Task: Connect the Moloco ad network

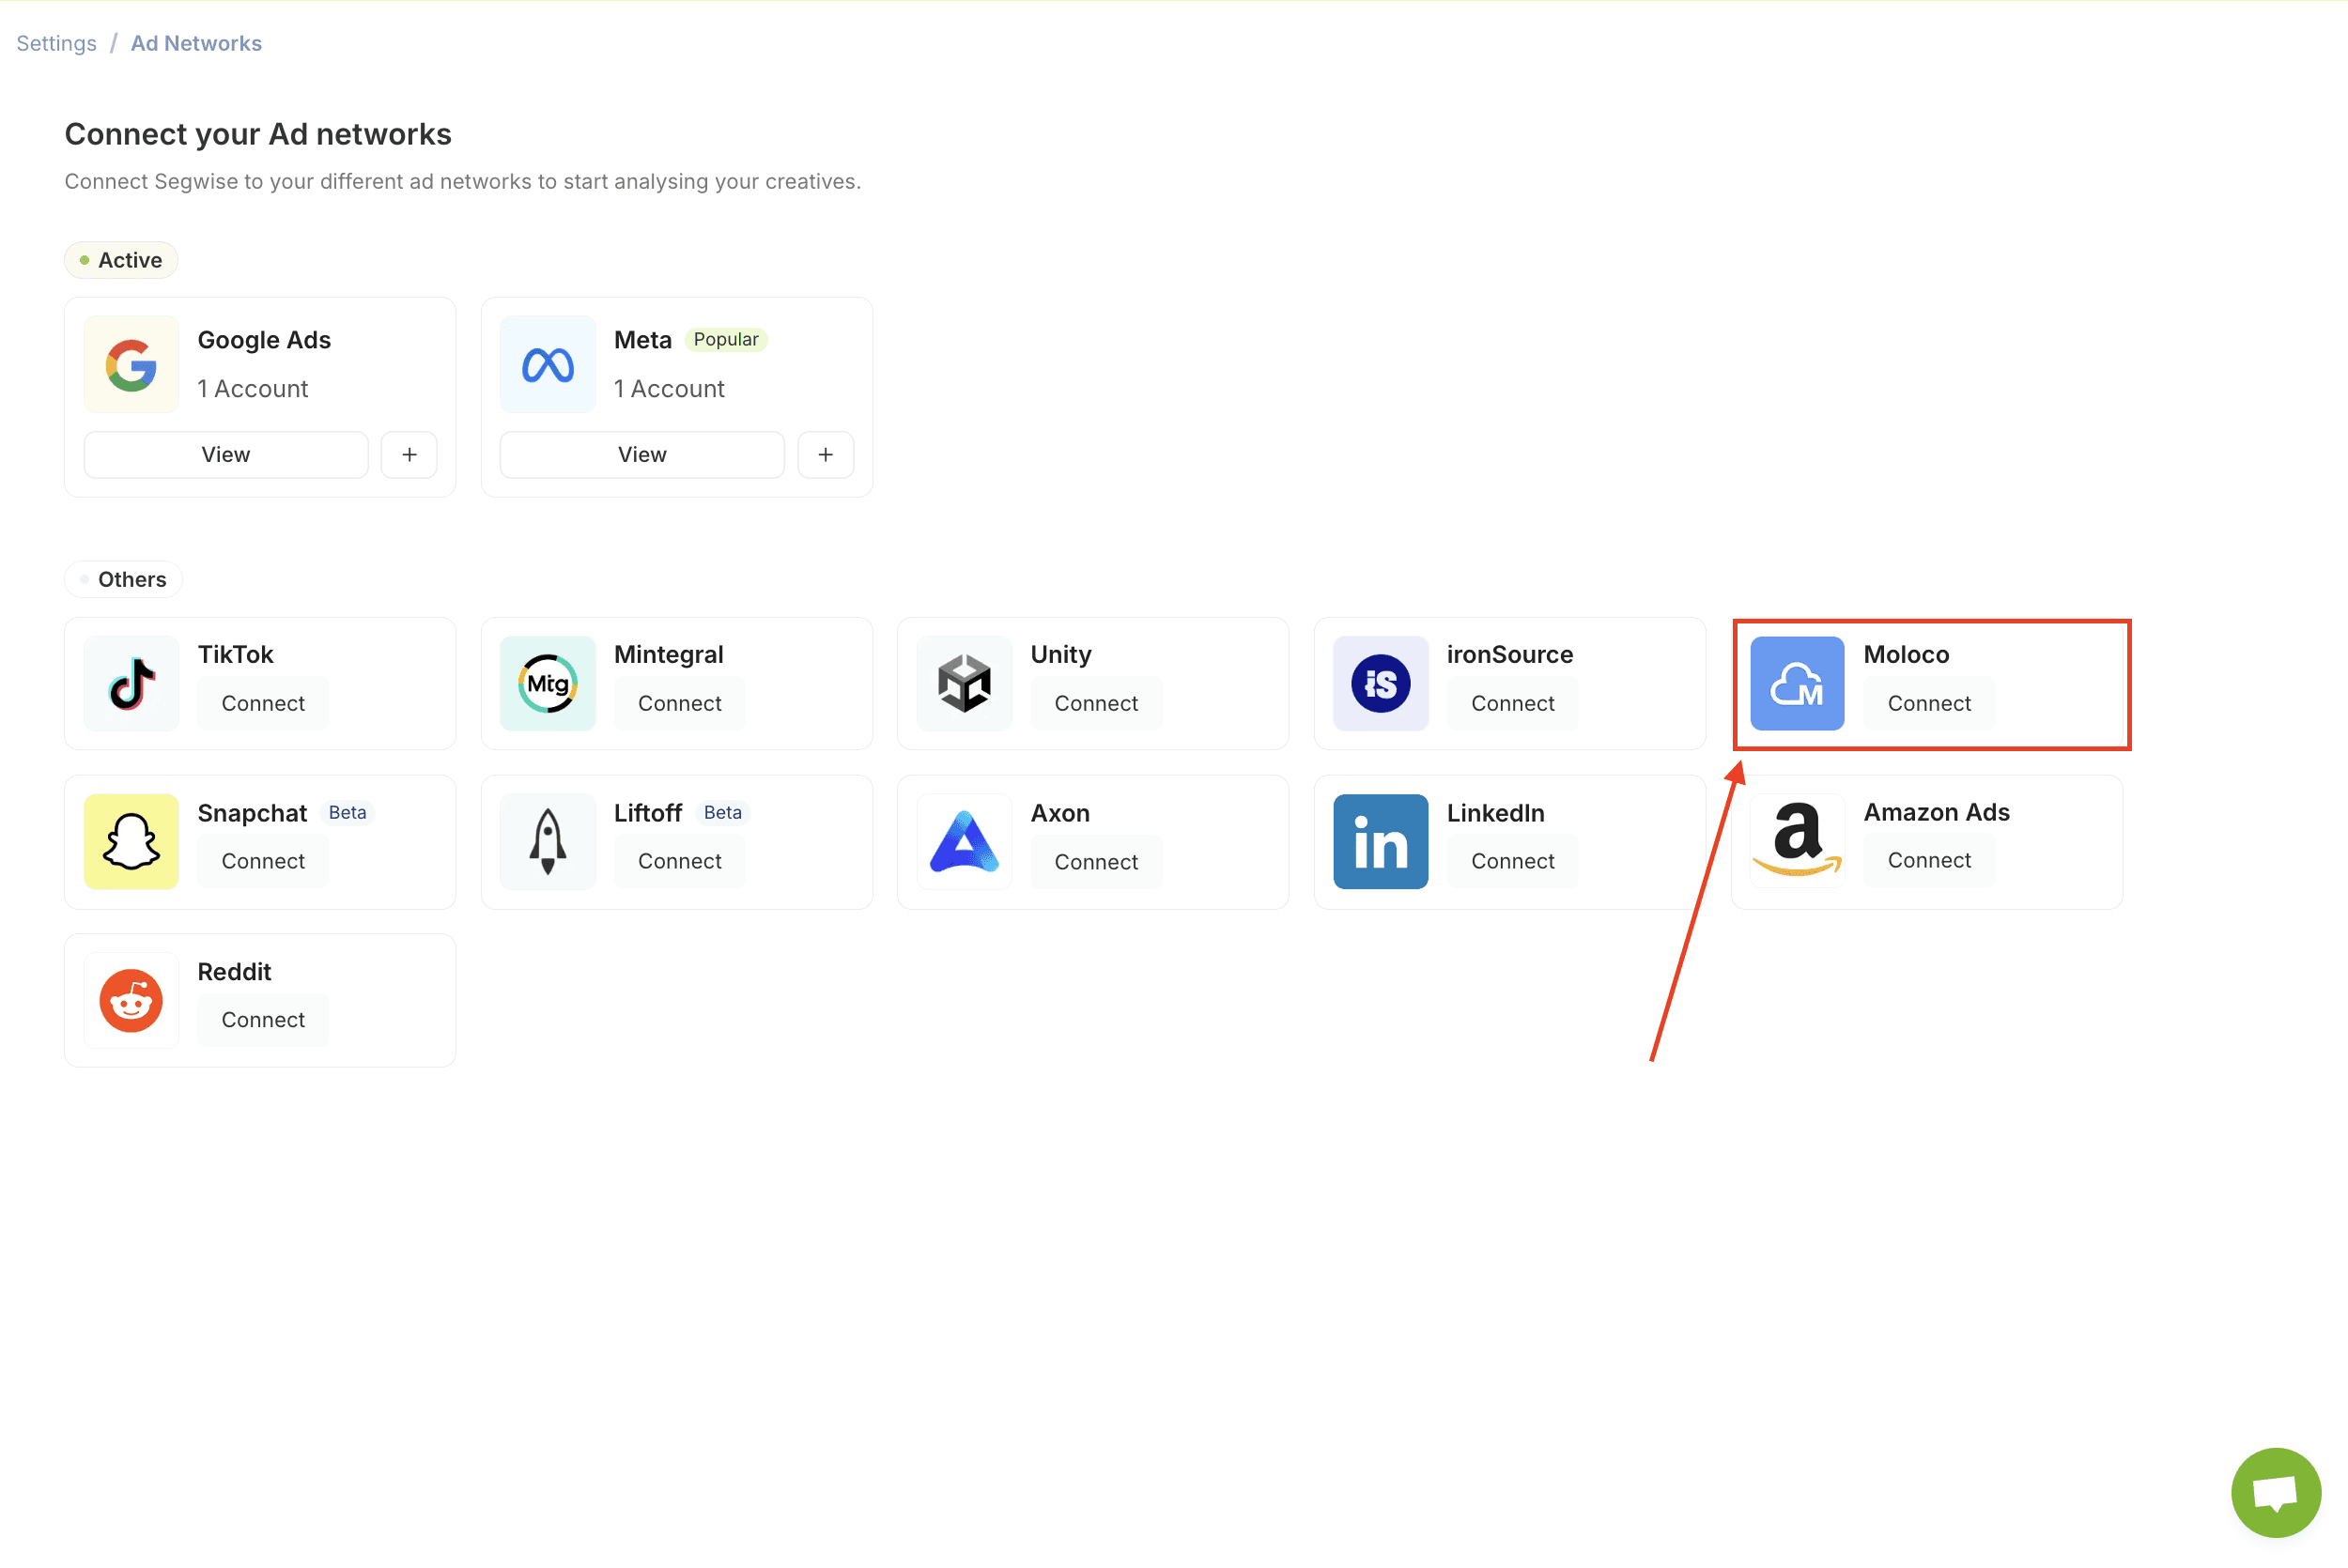Action: click(1928, 704)
